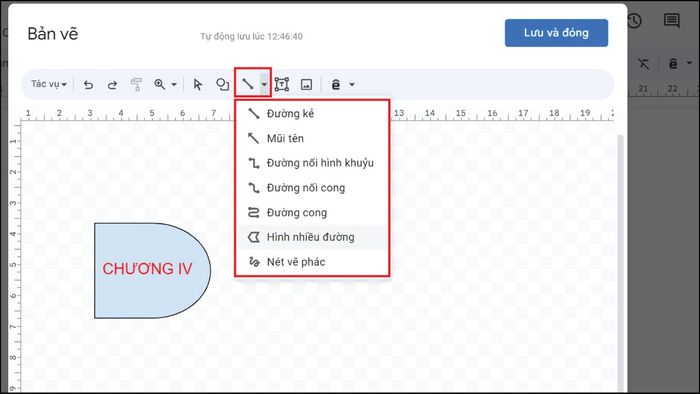Click the Redo arrow icon
Viewport: 700px width, 394px height.
click(112, 84)
